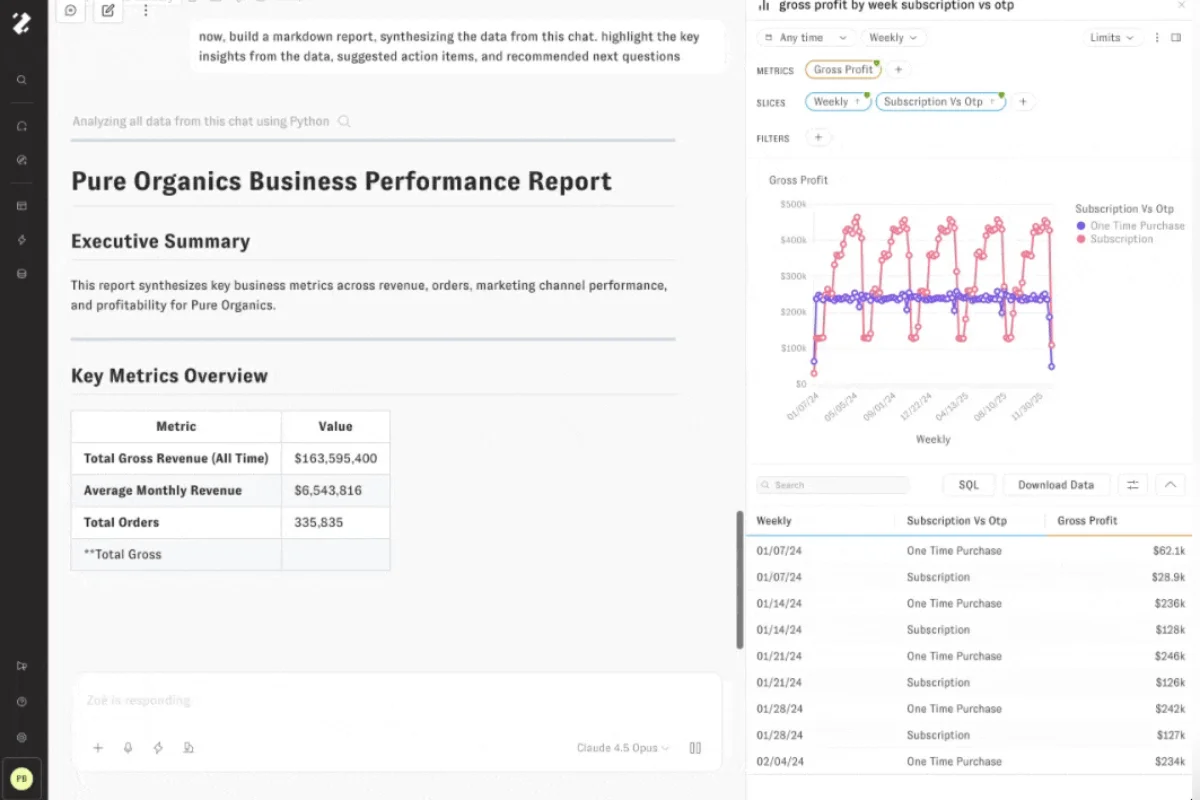Select the Gross Profit metric chip
Screen dimensions: 1200x800
(x=843, y=69)
